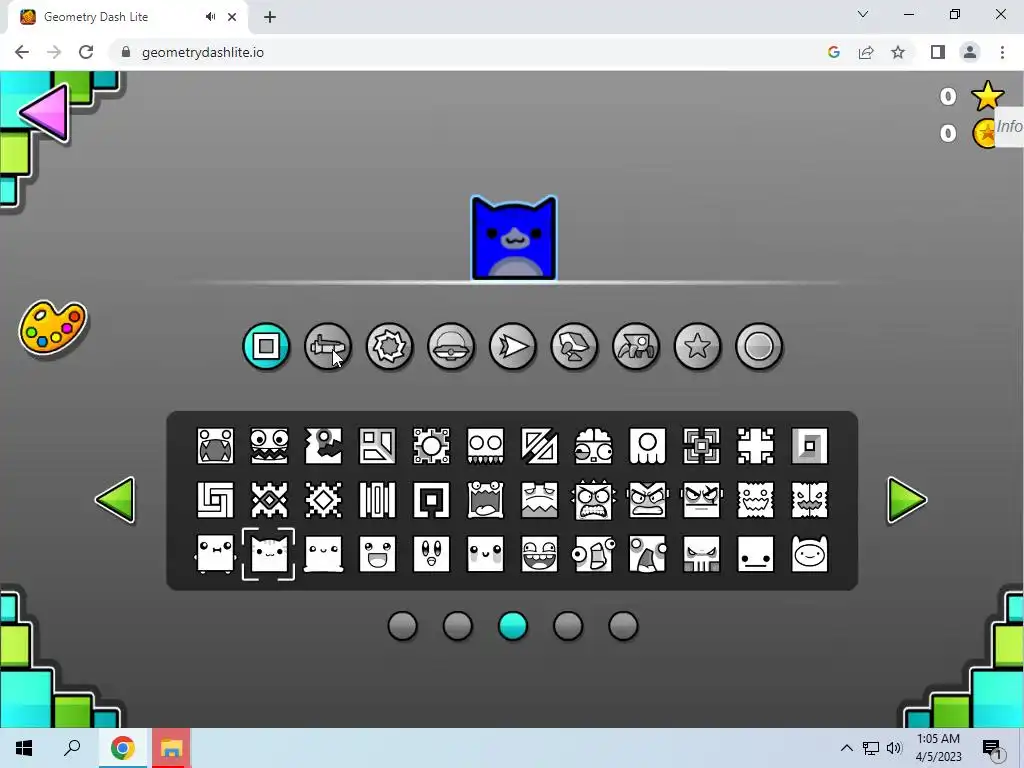Image resolution: width=1024 pixels, height=768 pixels.
Task: Pick the surprised oval-eyes cube
Action: (x=432, y=554)
